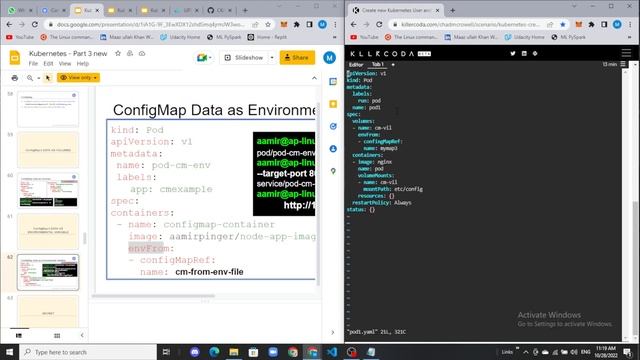This screenshot has height=360, width=640.
Task: Select slide thumbnail 60
Action: coord(48,191)
